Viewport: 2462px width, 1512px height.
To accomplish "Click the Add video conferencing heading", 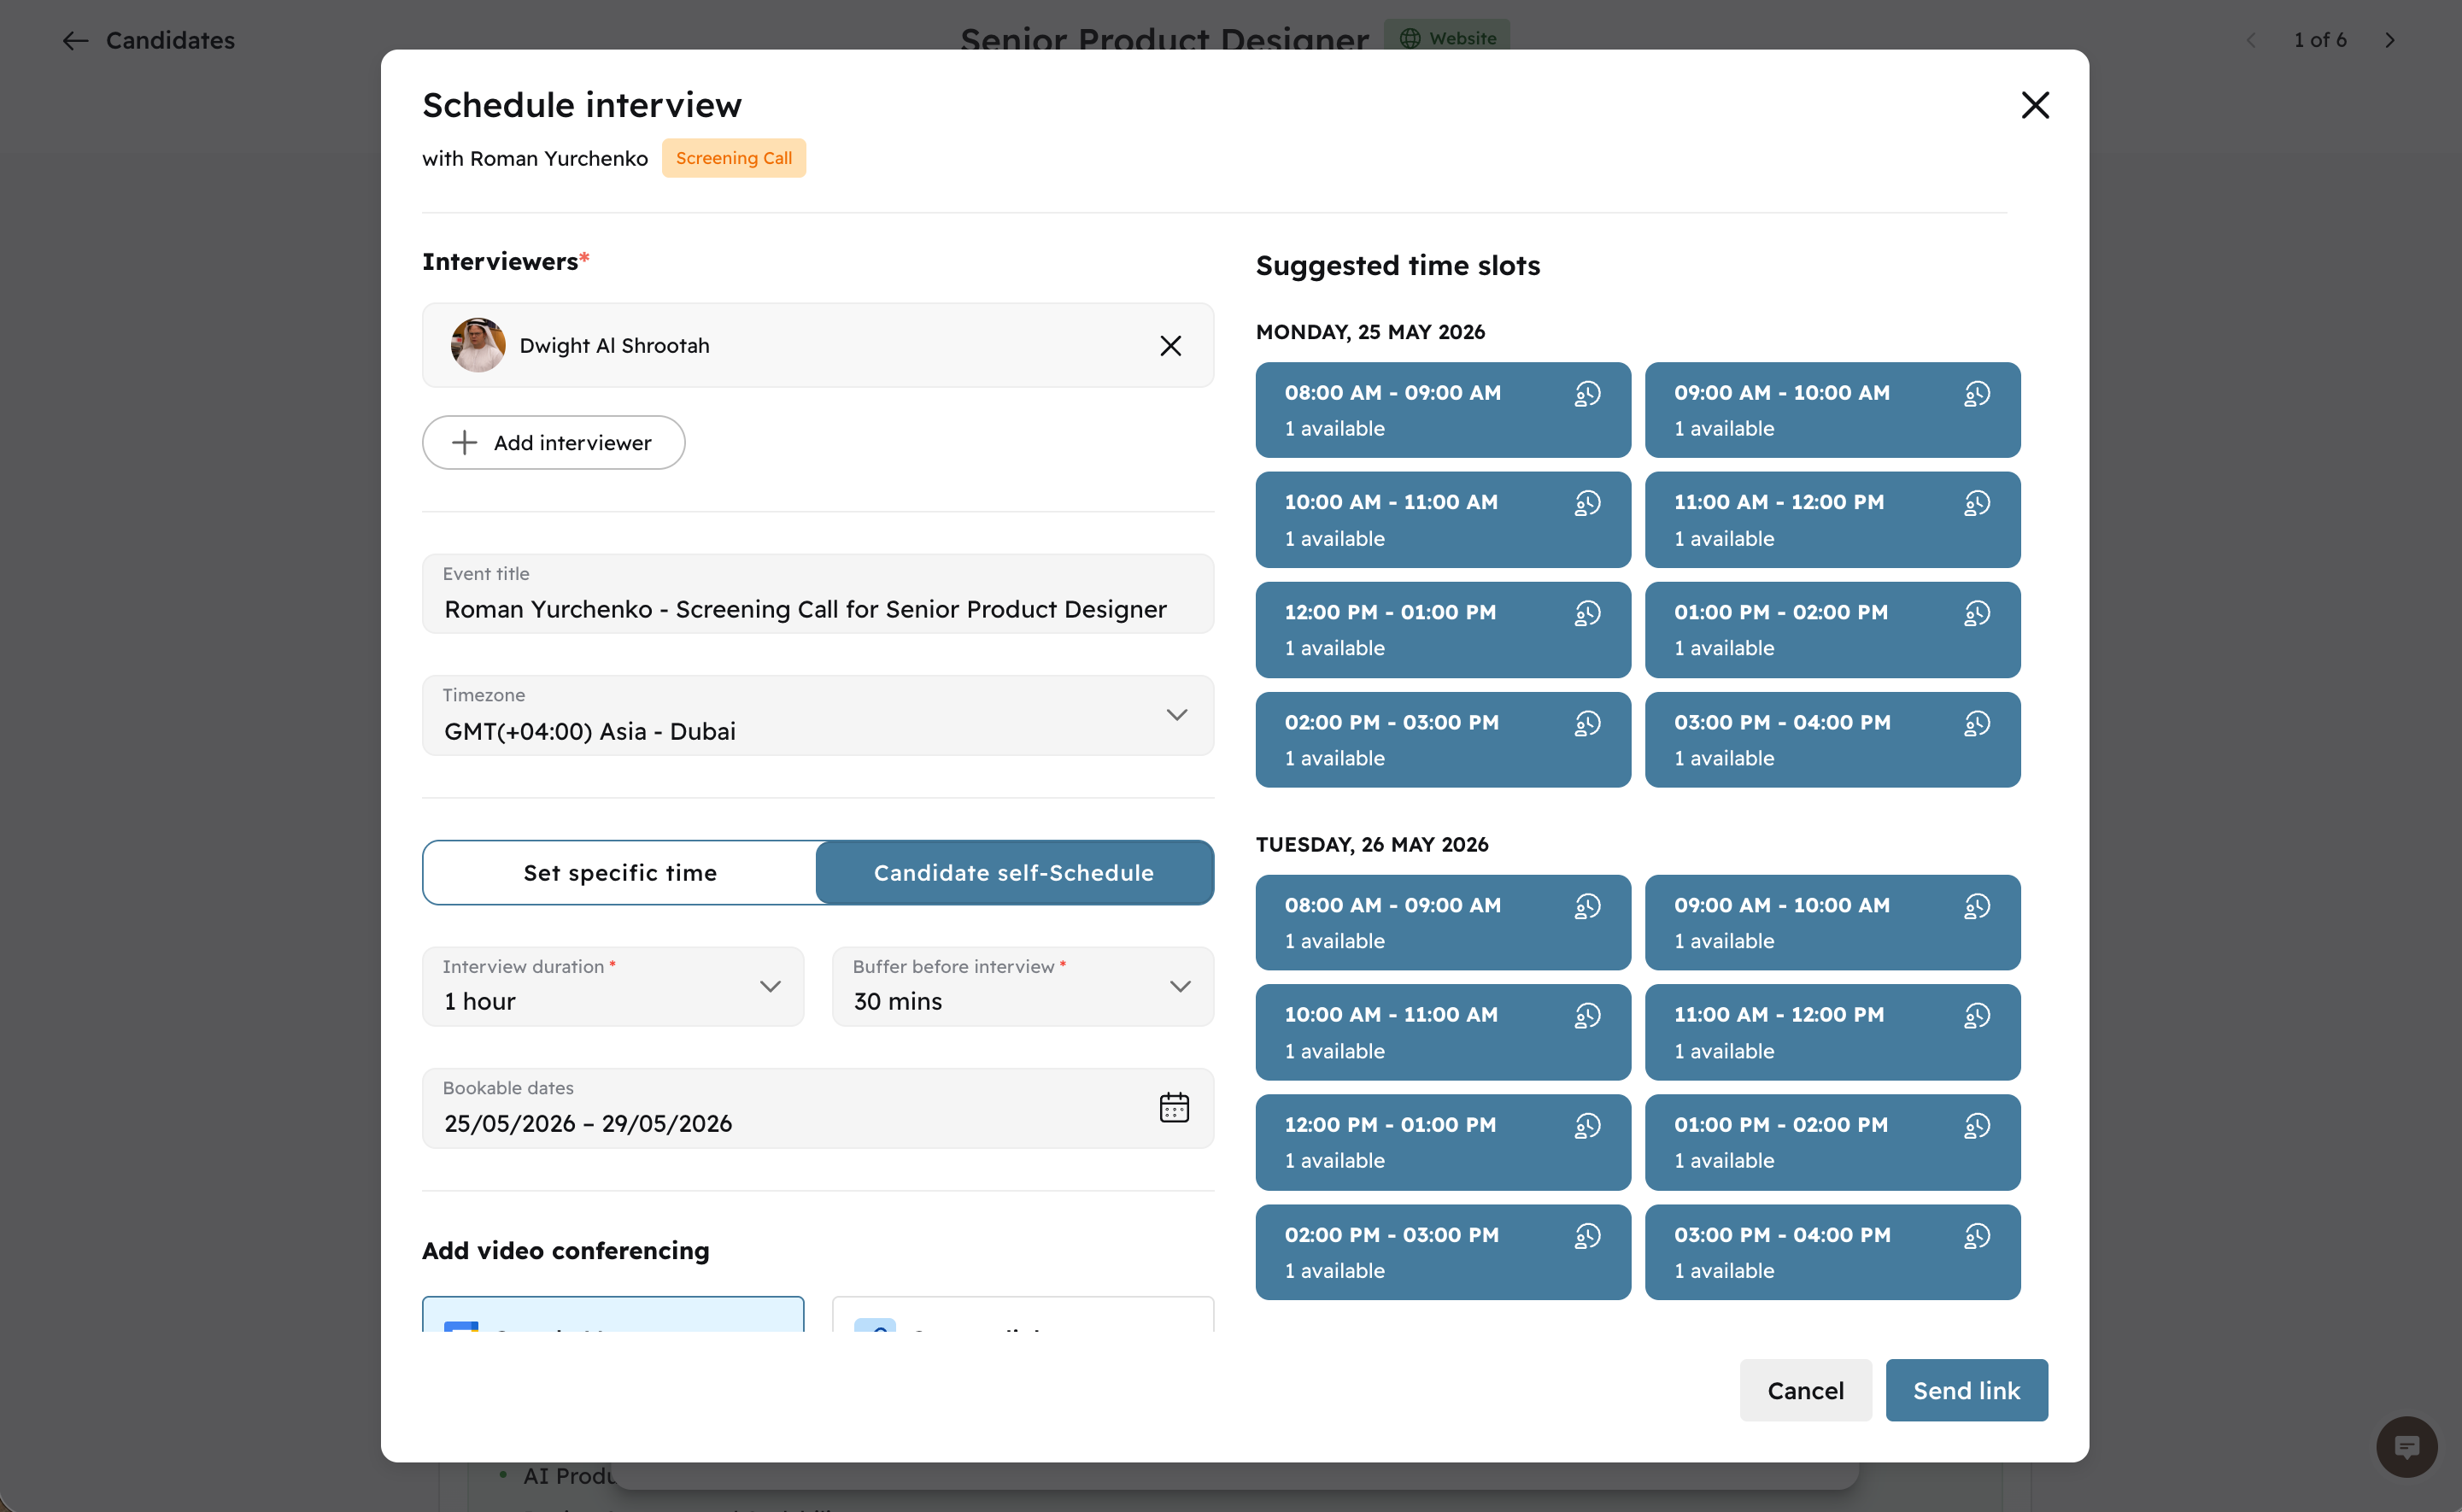I will pyautogui.click(x=566, y=1251).
